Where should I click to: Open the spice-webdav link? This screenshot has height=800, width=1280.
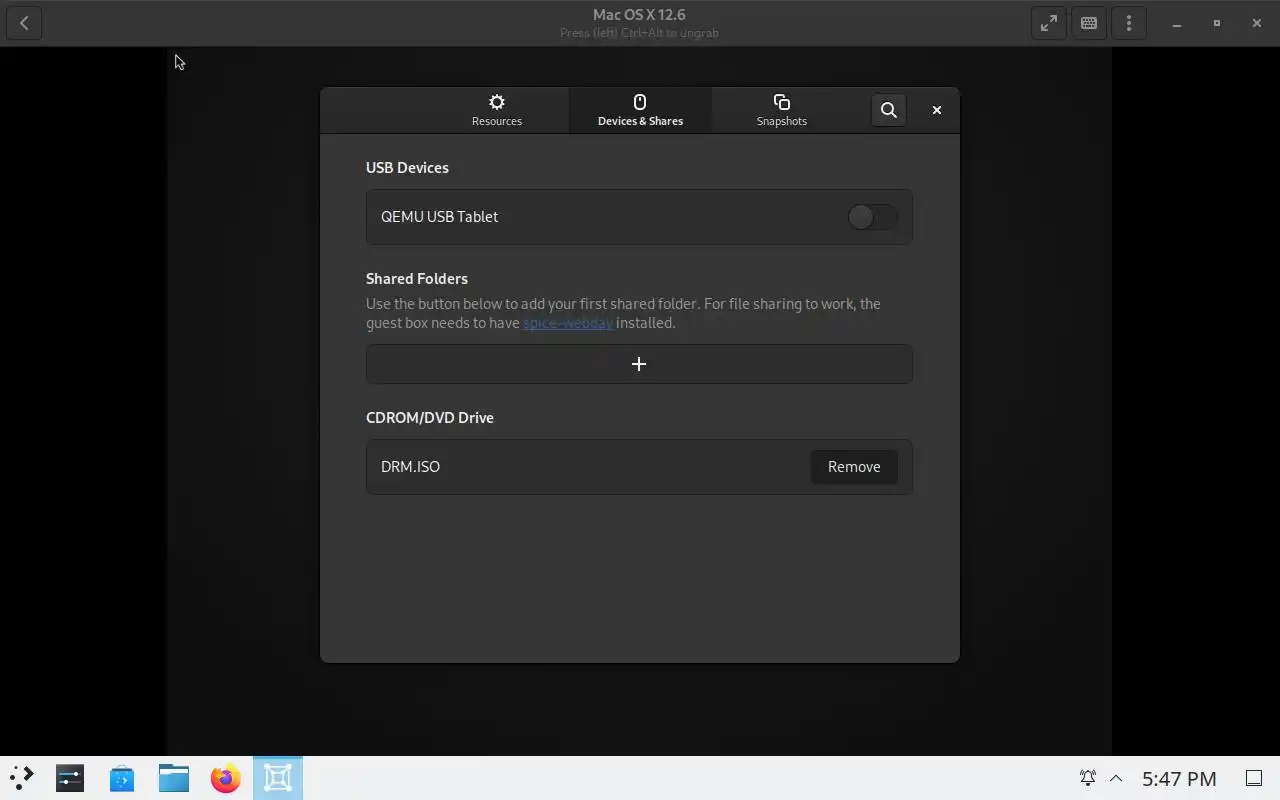[568, 323]
